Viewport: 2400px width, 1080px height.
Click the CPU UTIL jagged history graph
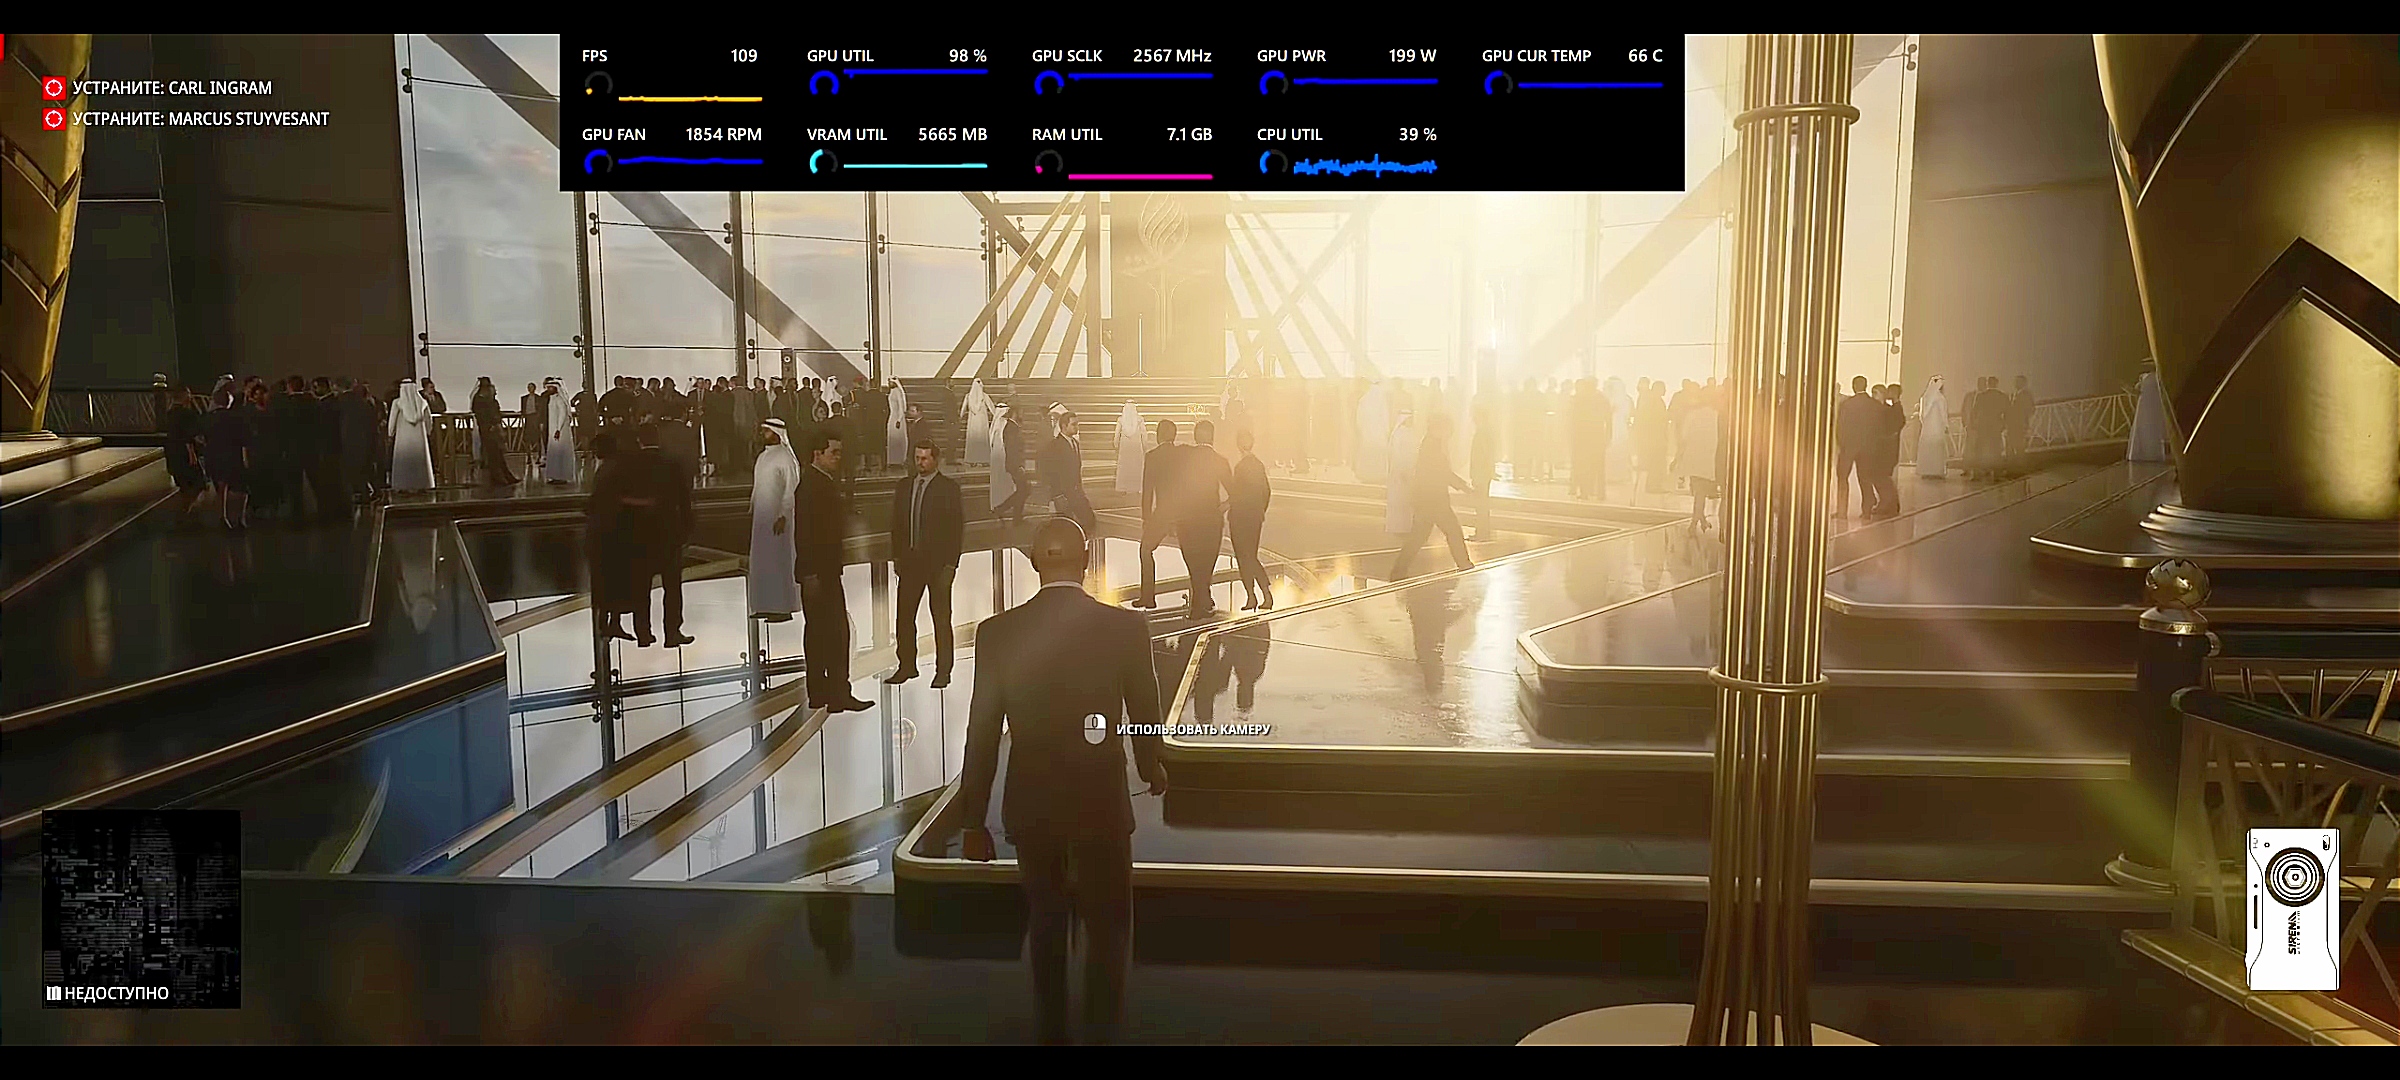coord(1365,167)
